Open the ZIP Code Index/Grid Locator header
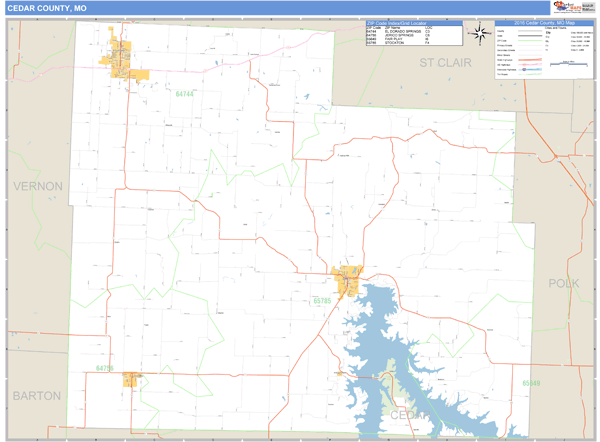 click(x=414, y=22)
